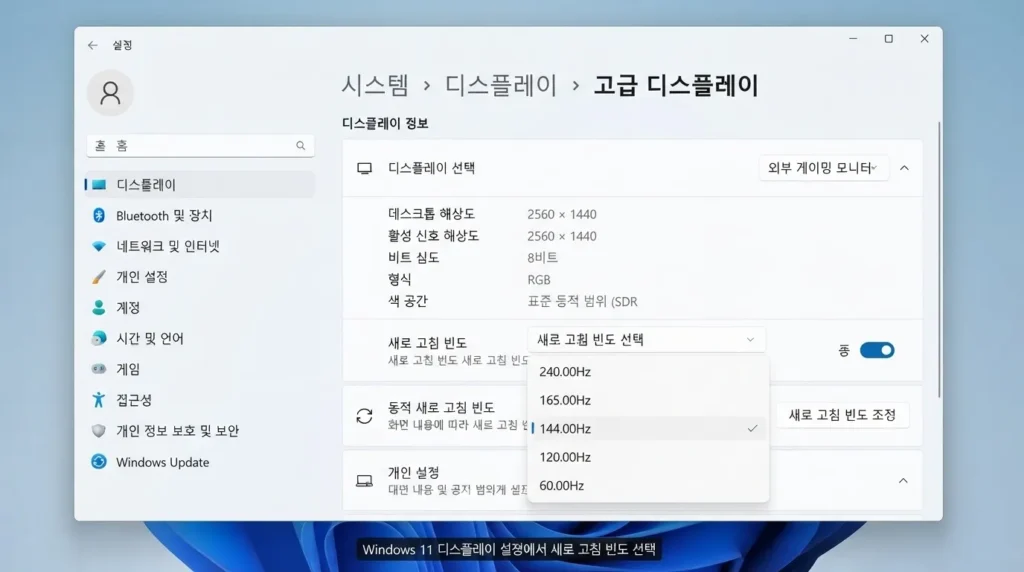The width and height of the screenshot is (1024, 572).
Task: Click the laptop icon in the bottom 개인 설정 card
Action: click(x=364, y=481)
